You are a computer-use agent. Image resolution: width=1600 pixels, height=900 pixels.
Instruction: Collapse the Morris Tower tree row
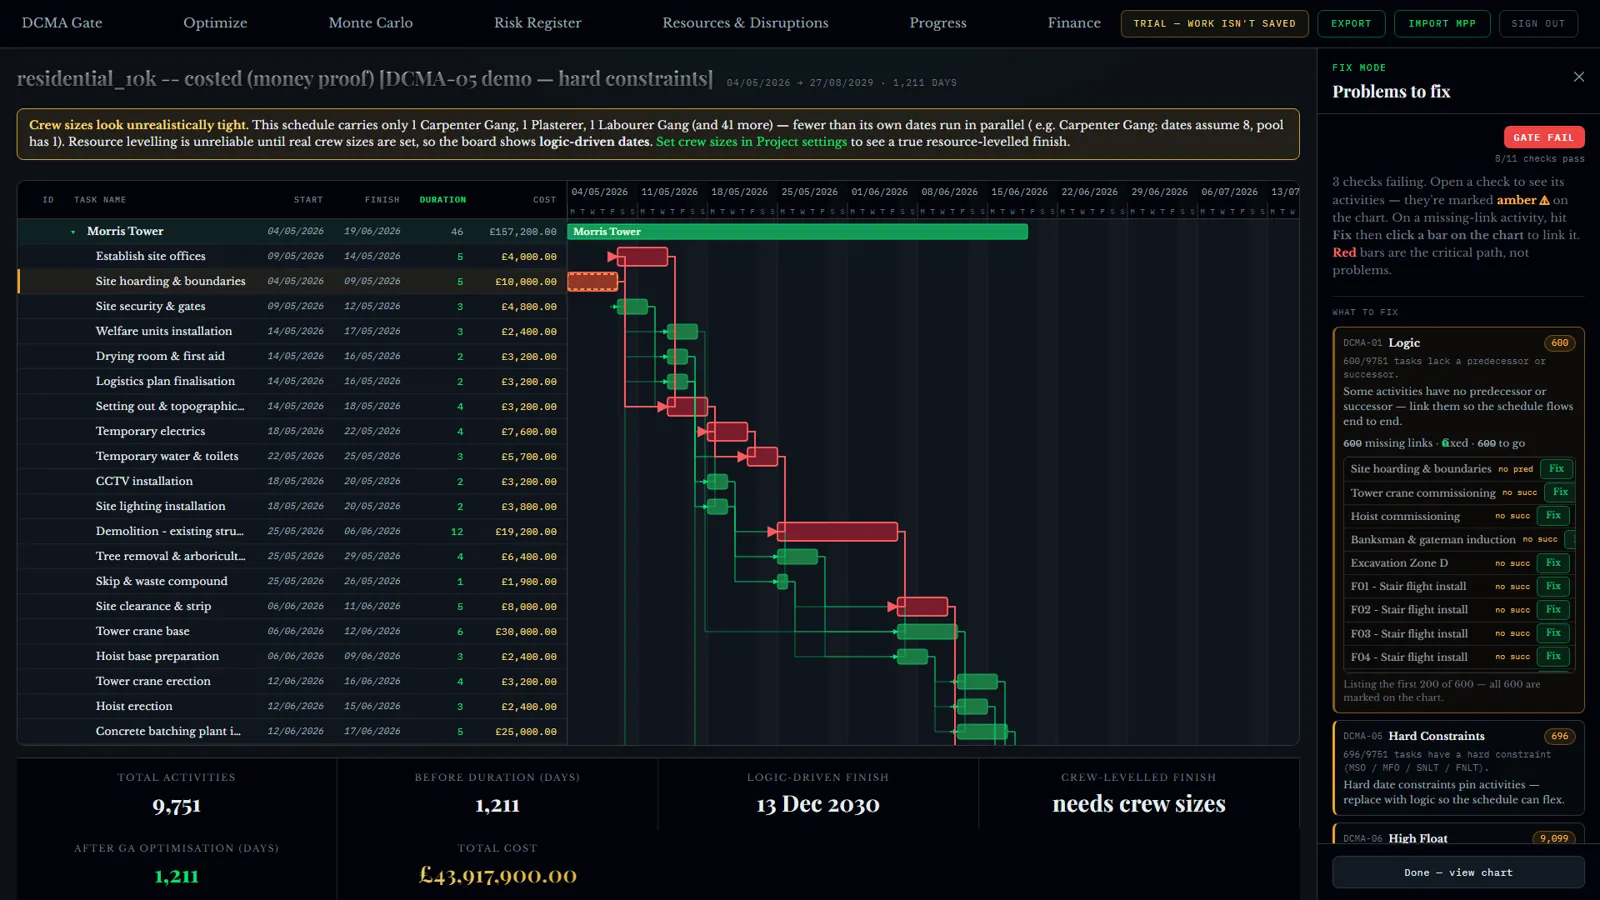[73, 232]
